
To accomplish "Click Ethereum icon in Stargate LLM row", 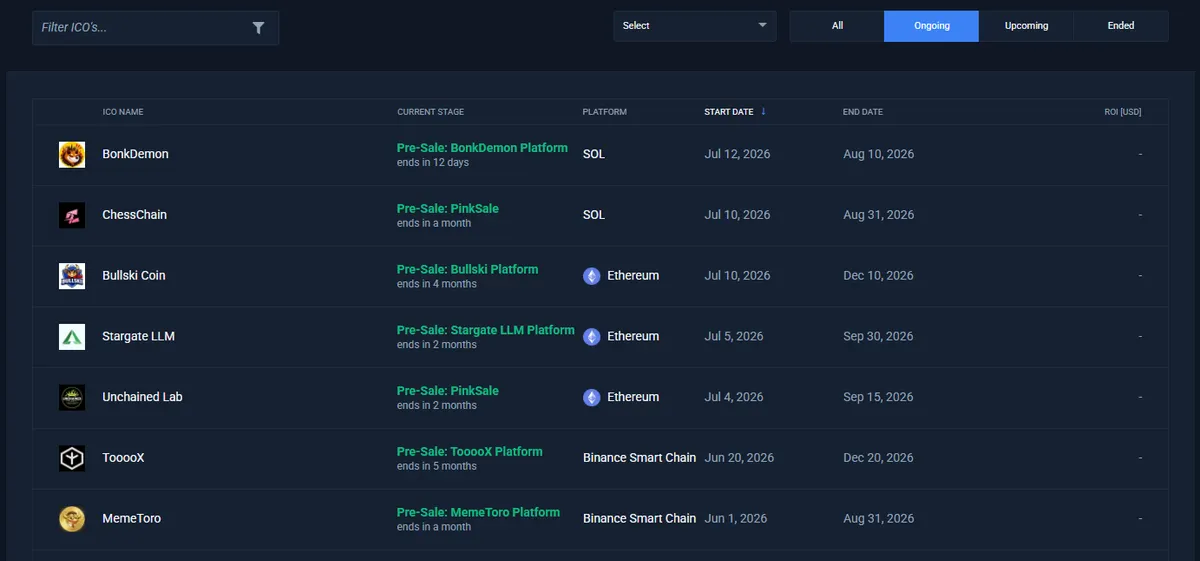I will [592, 337].
